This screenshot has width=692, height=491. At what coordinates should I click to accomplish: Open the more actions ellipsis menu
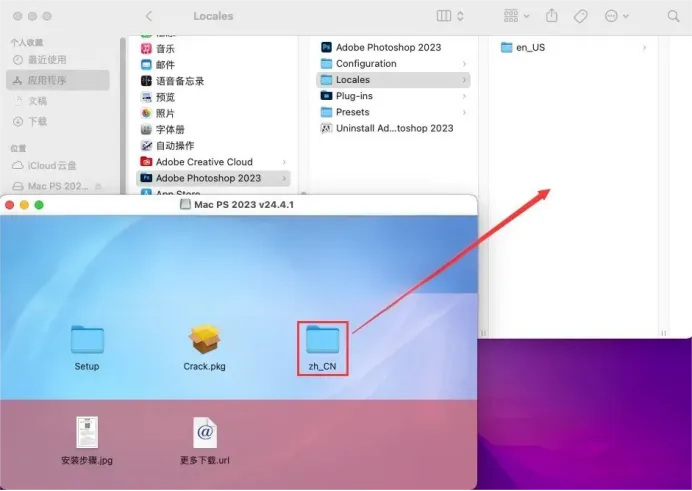pyautogui.click(x=616, y=16)
